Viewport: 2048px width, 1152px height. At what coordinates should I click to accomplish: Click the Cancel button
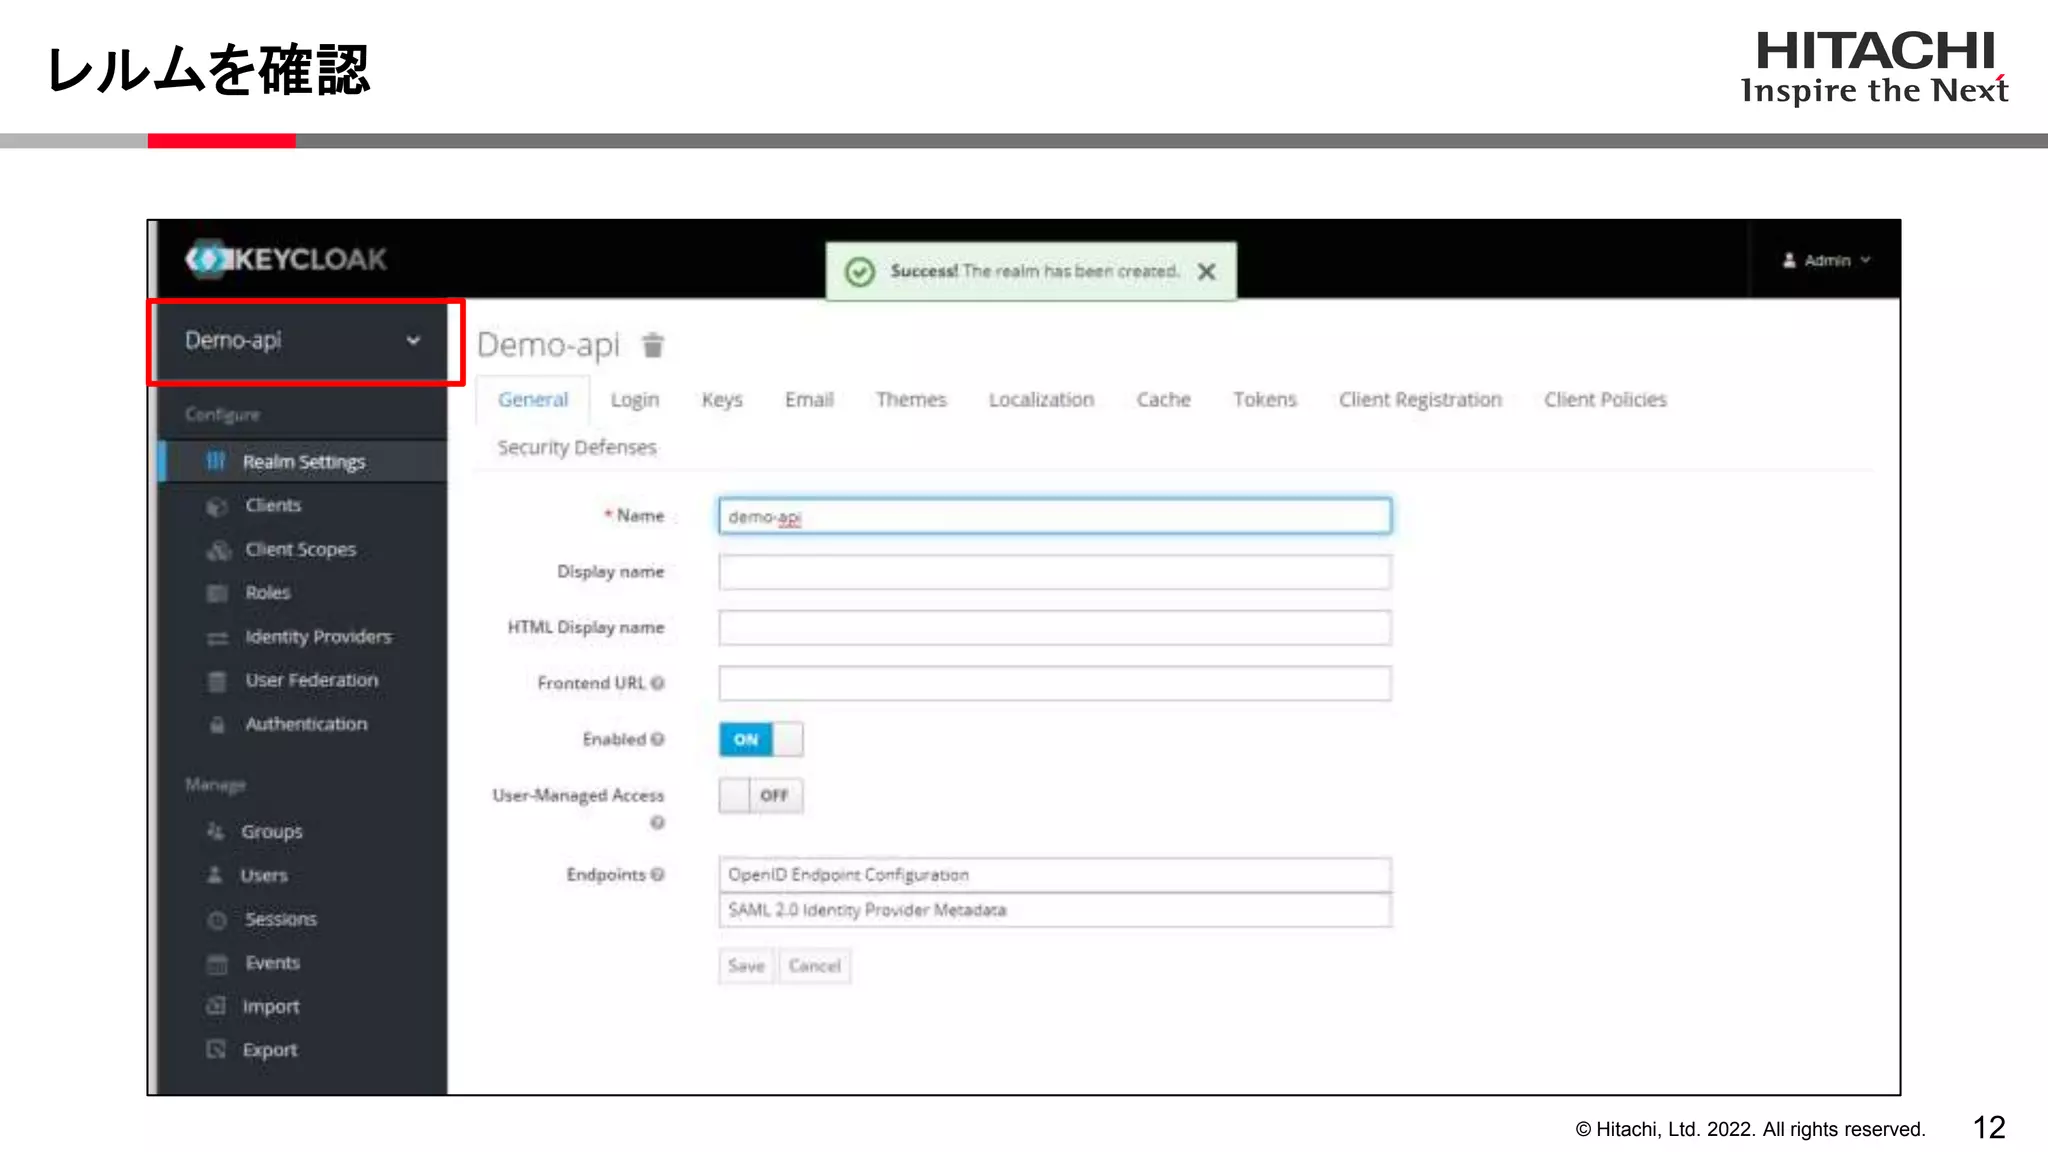coord(814,966)
